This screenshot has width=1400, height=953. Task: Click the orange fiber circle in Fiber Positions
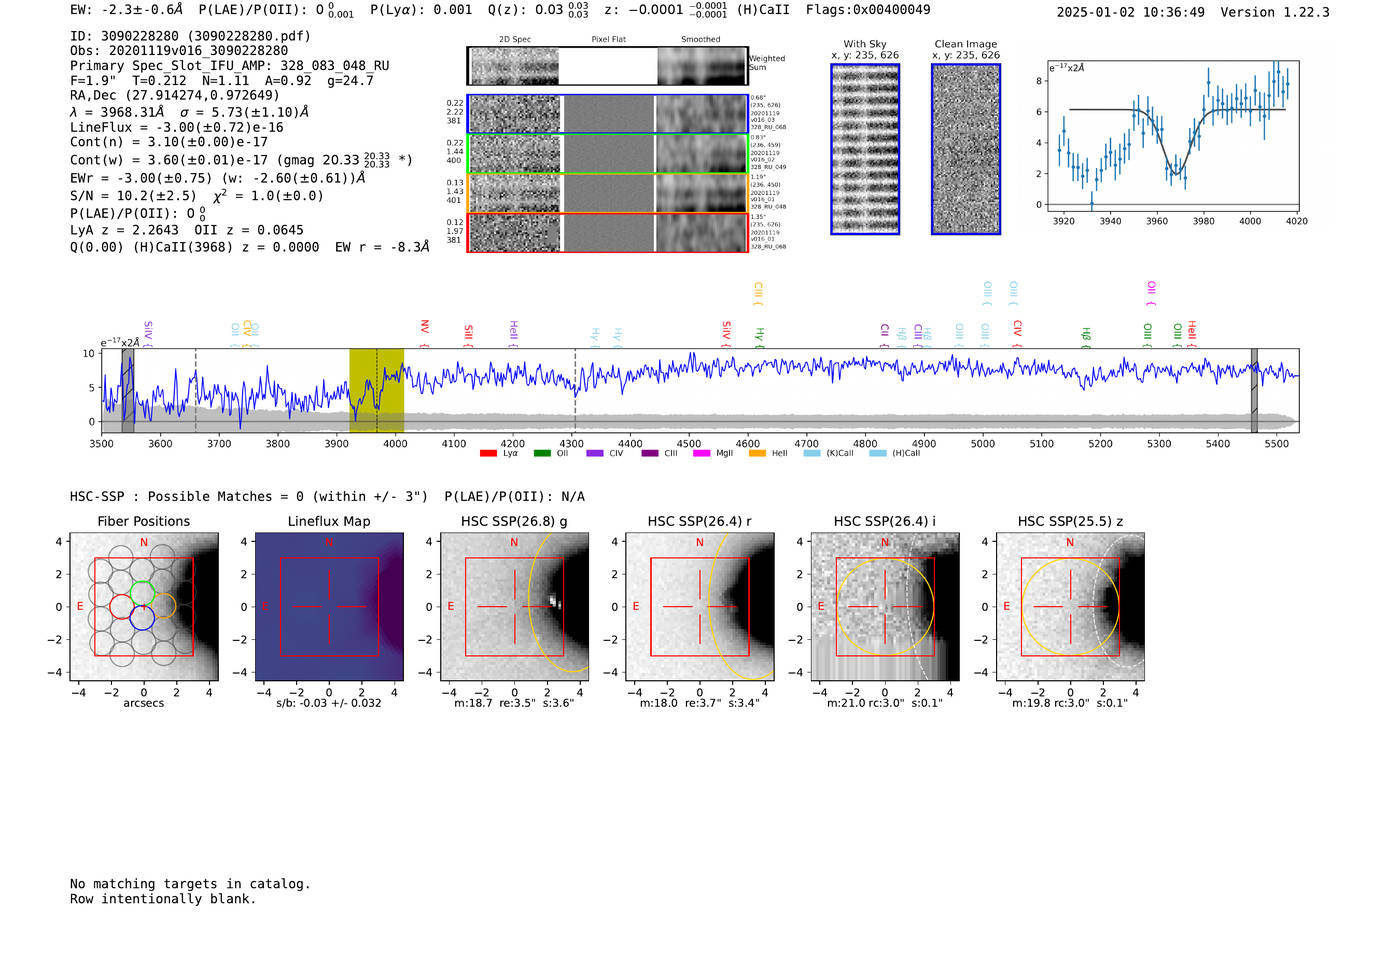pyautogui.click(x=164, y=606)
